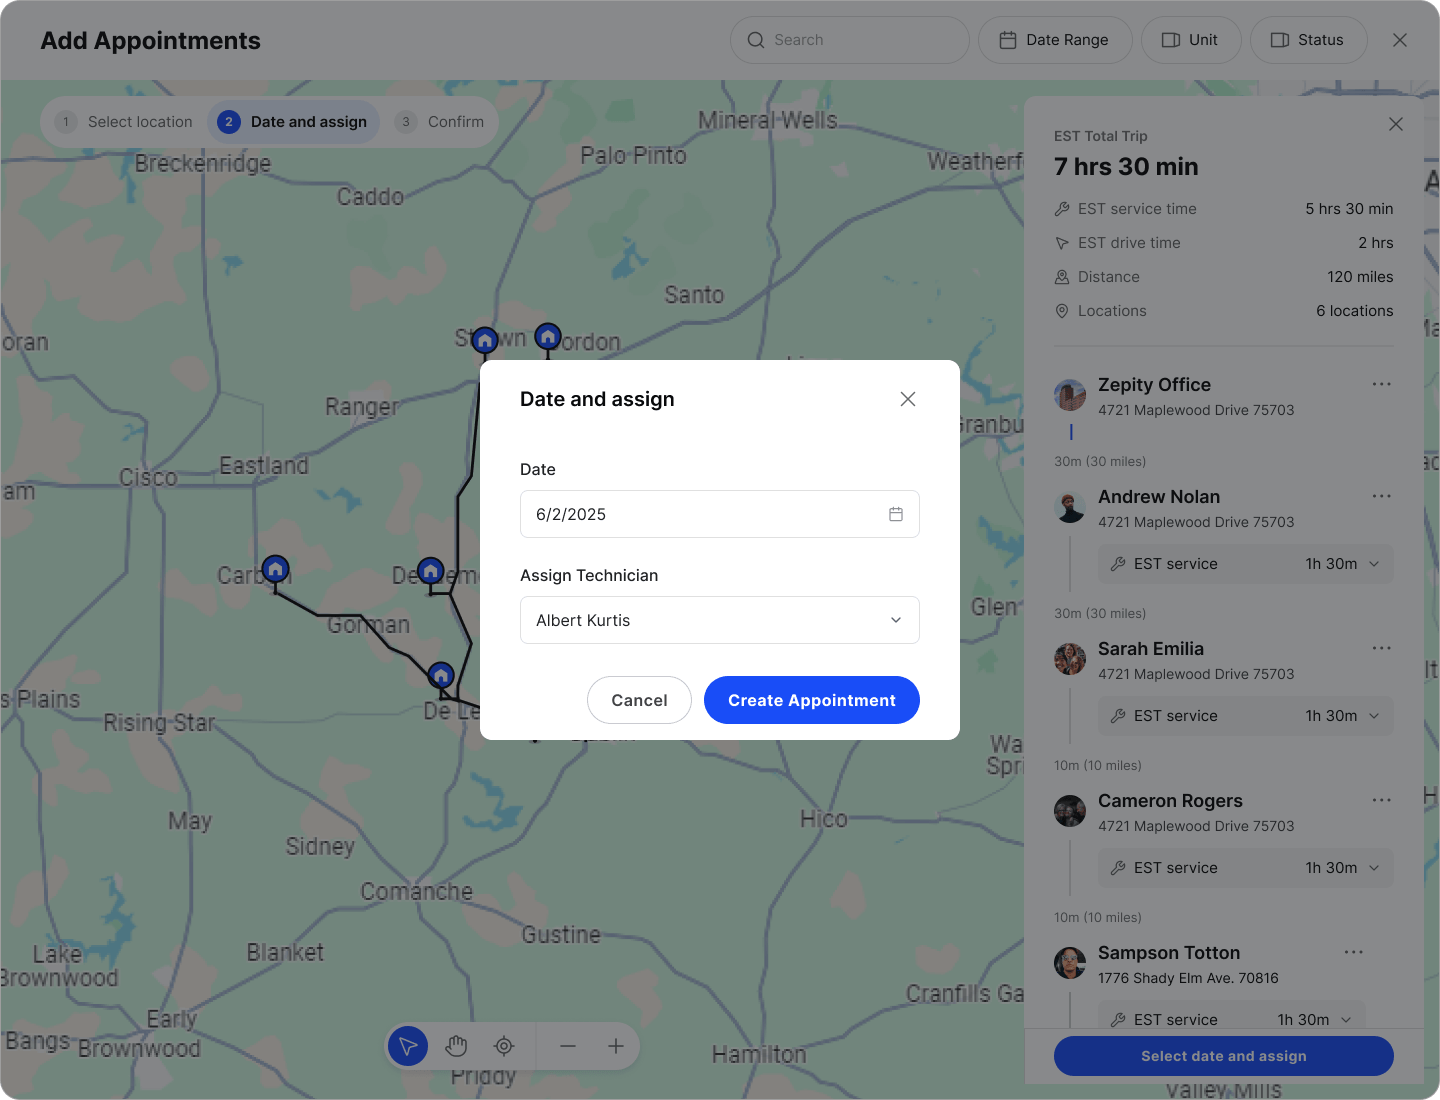
Task: Select the pointer cursor tool on map toolbar
Action: click(408, 1046)
